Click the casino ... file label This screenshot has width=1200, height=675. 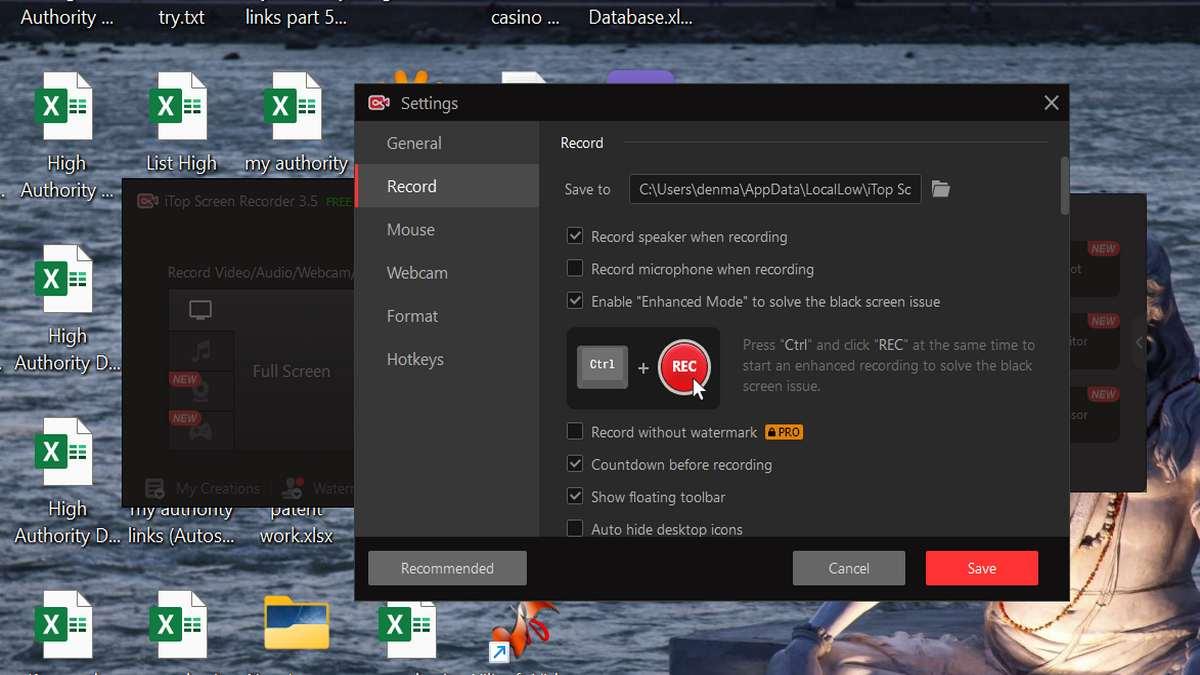525,17
